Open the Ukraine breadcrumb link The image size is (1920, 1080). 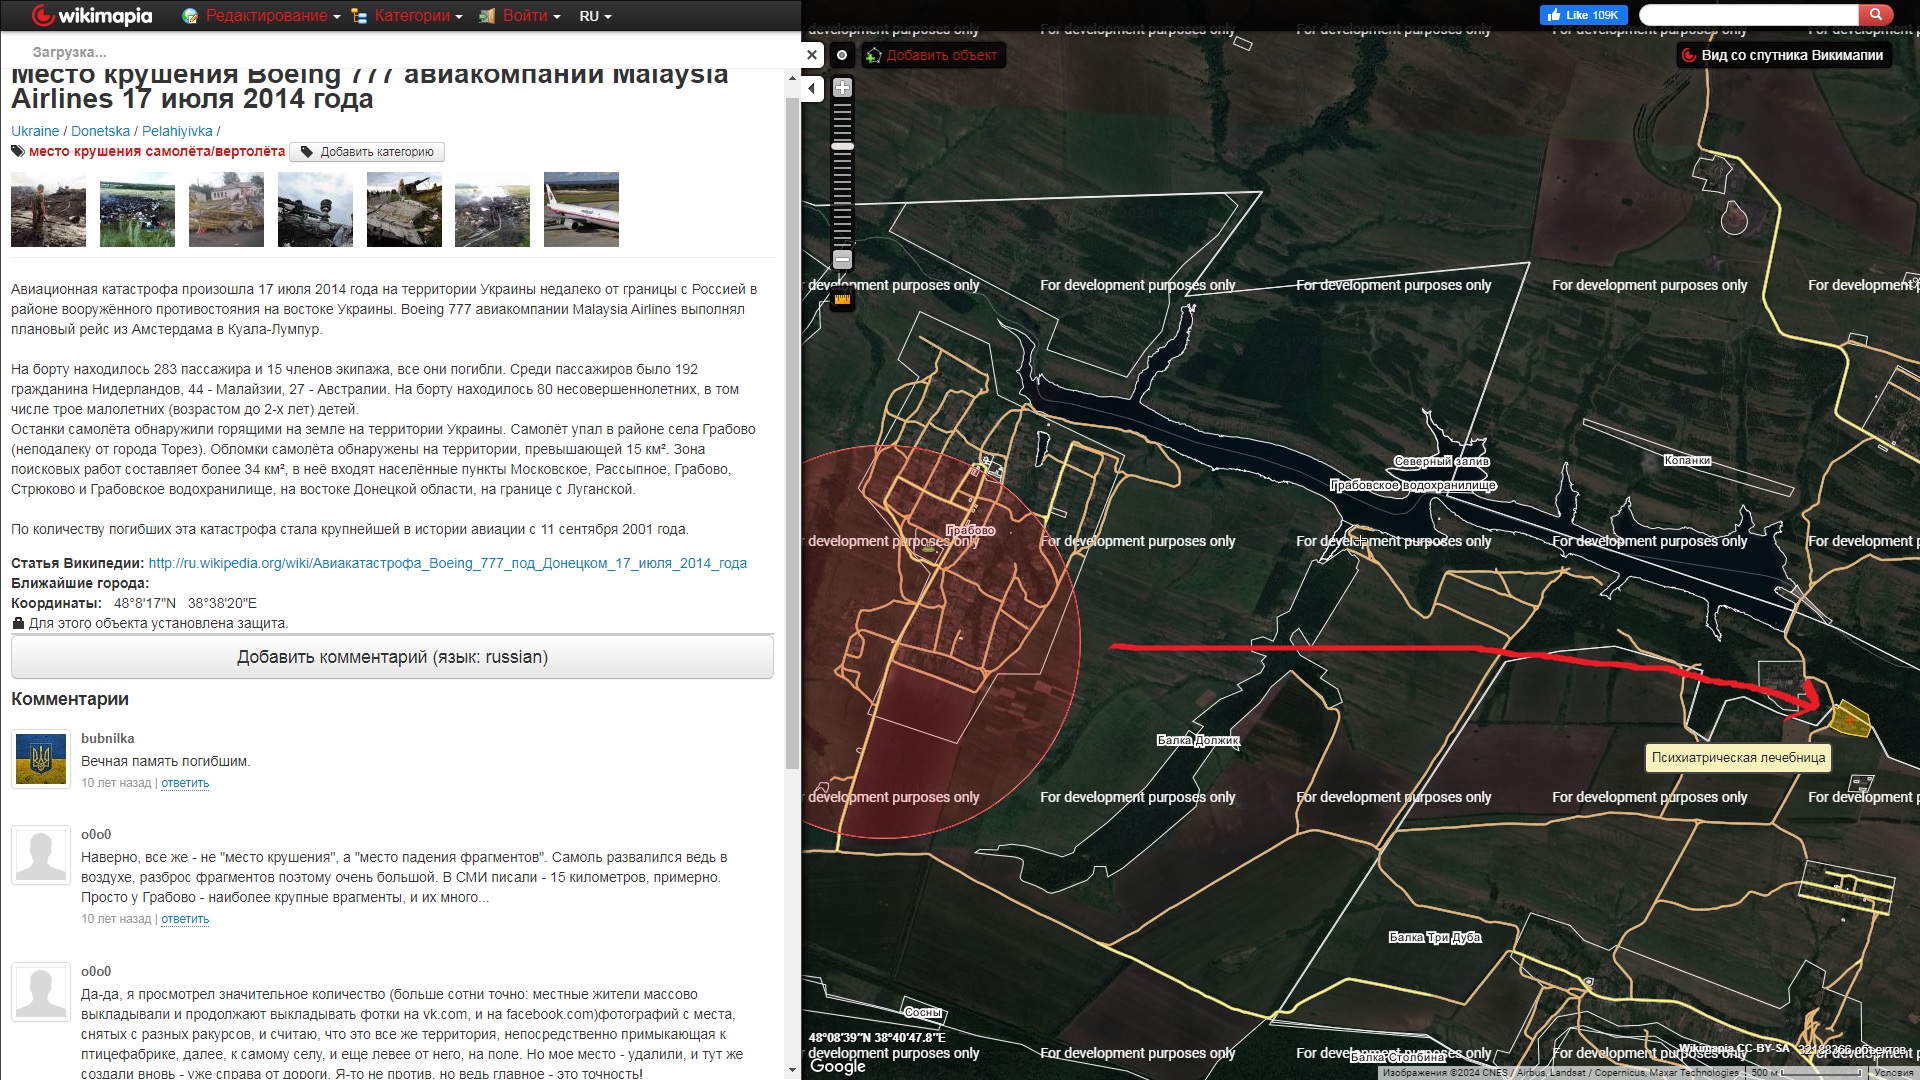tap(35, 131)
